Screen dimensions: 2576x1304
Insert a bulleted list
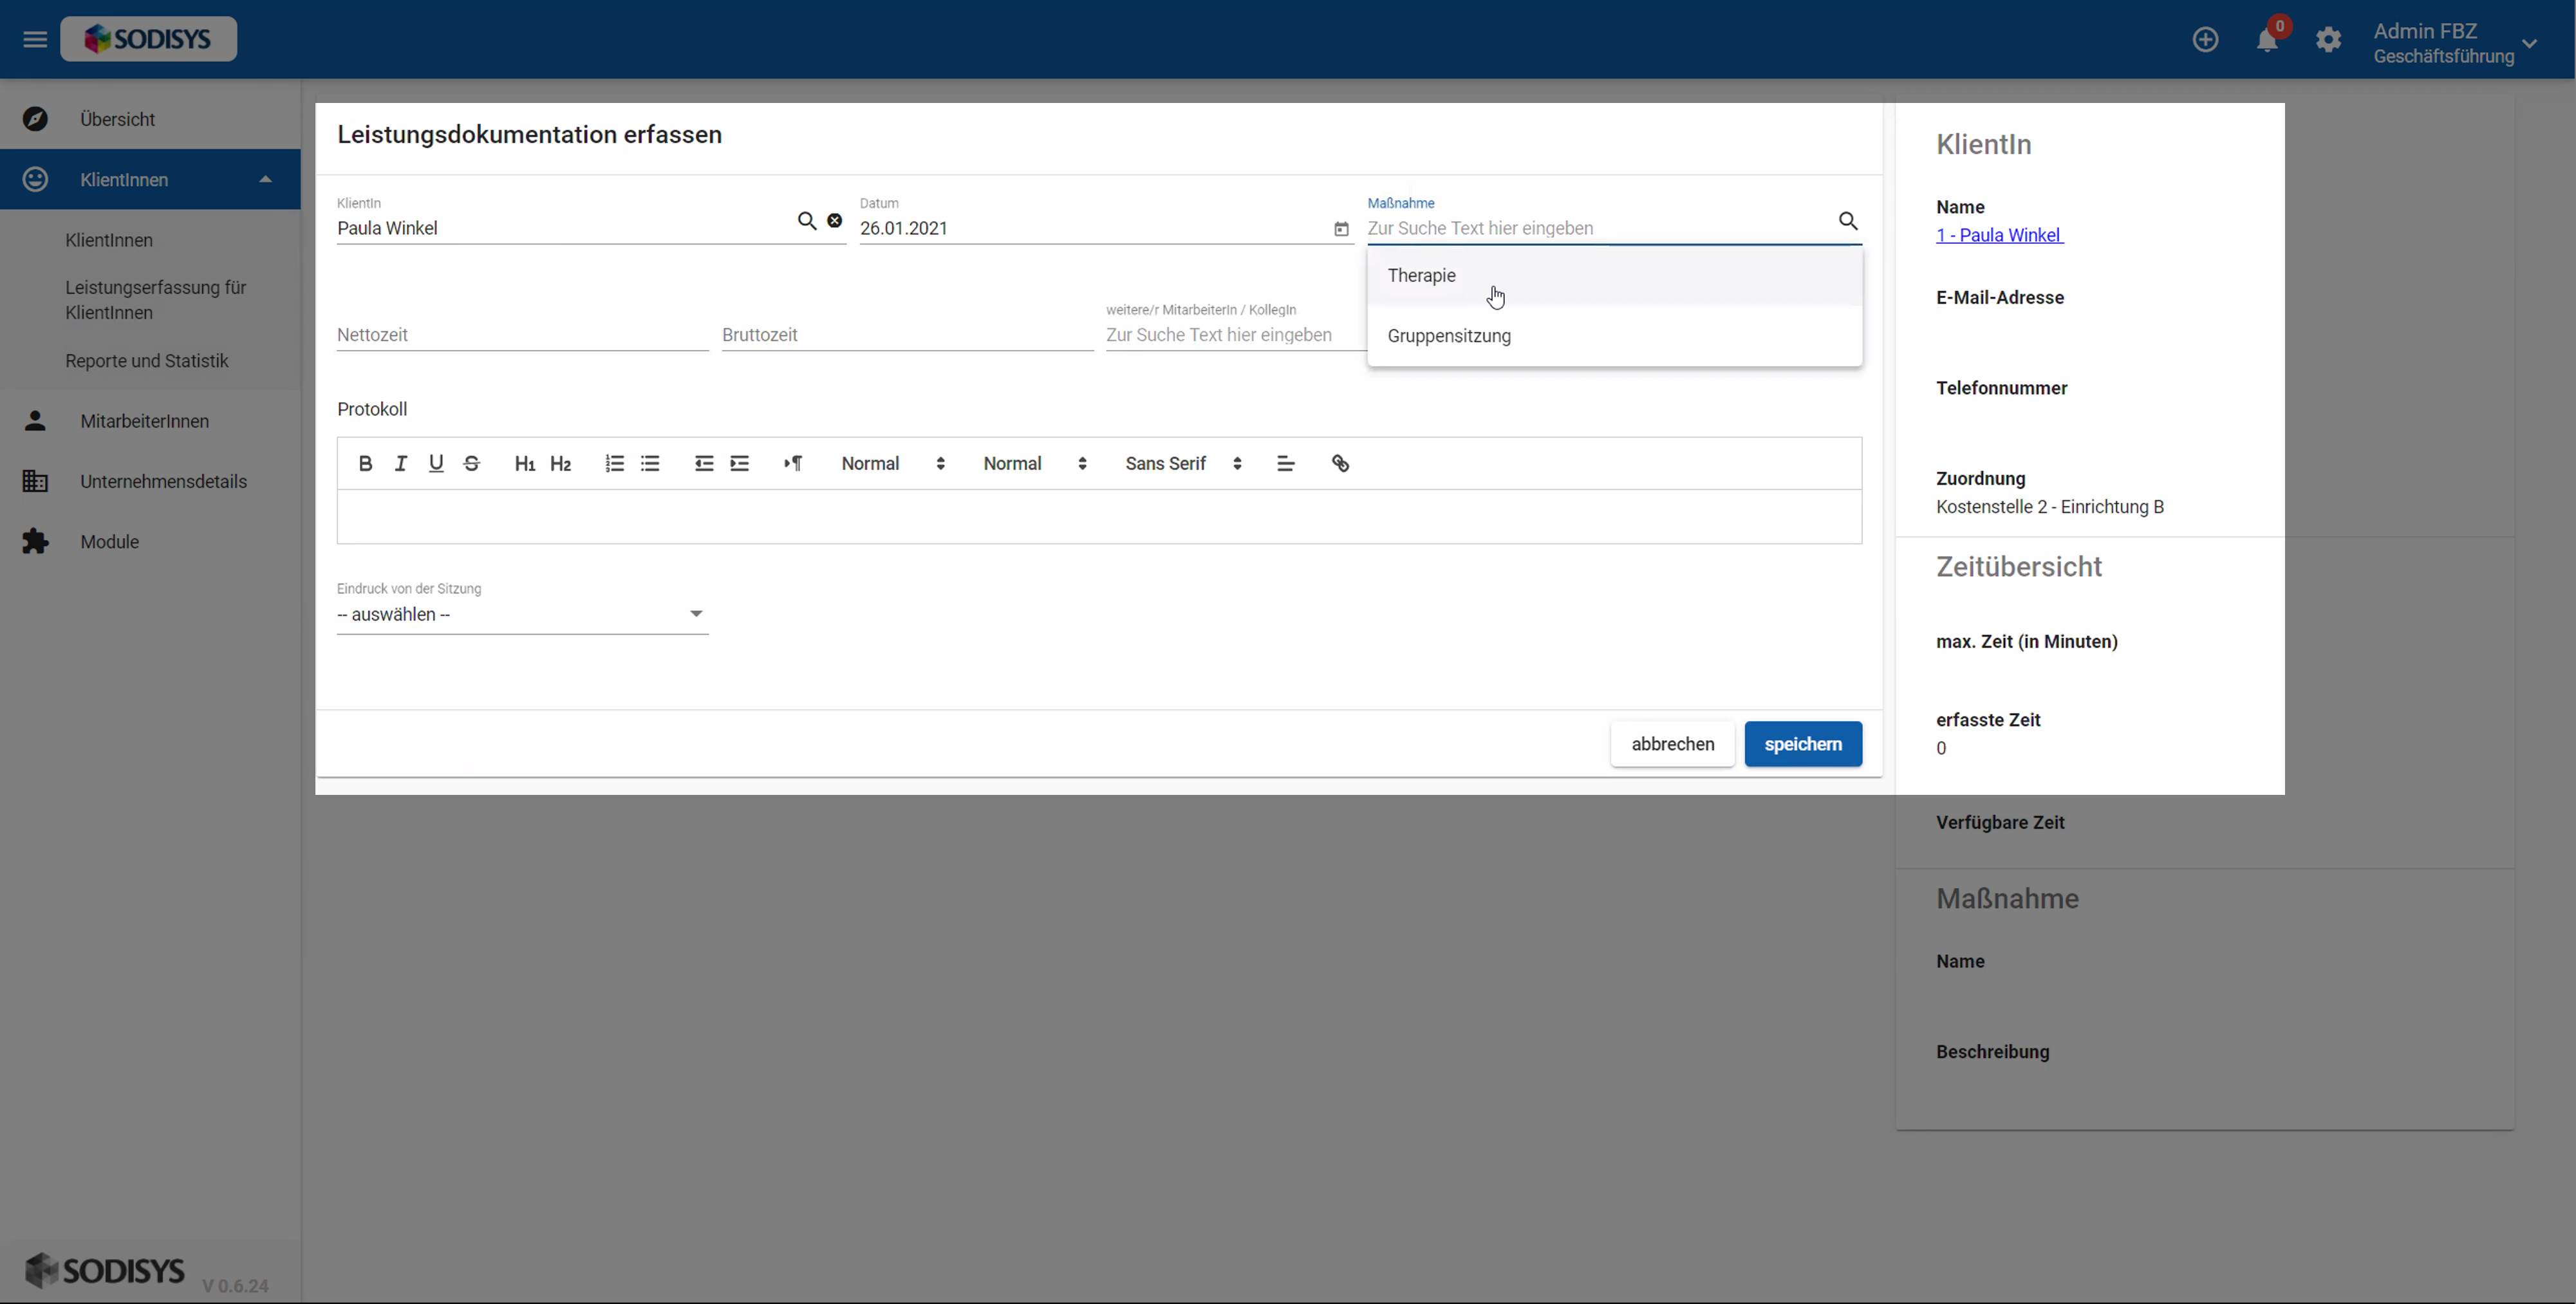click(650, 463)
